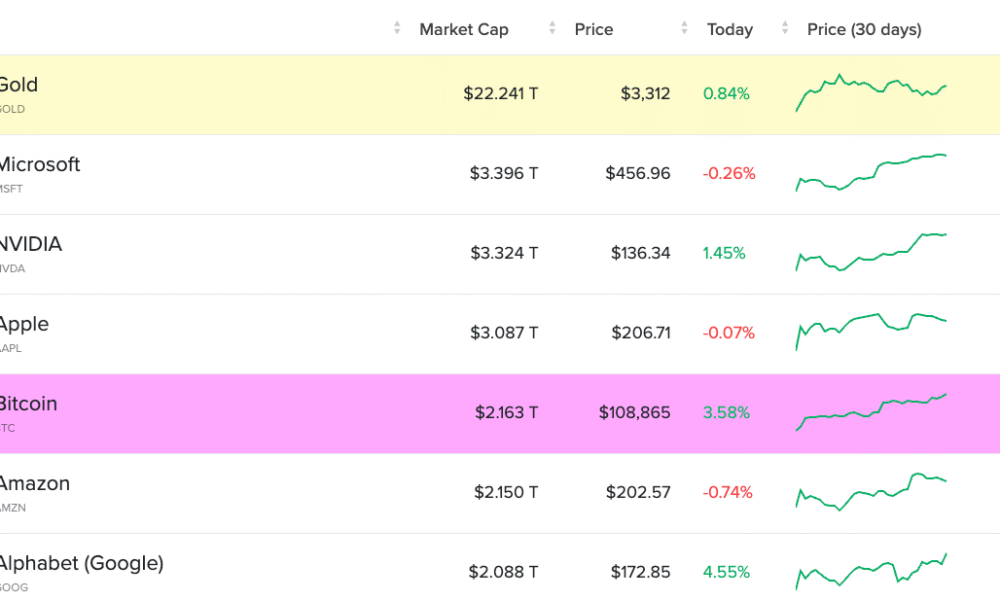Click the ticker symbol under Gold
The width and height of the screenshot is (1000, 600).
click(x=12, y=109)
